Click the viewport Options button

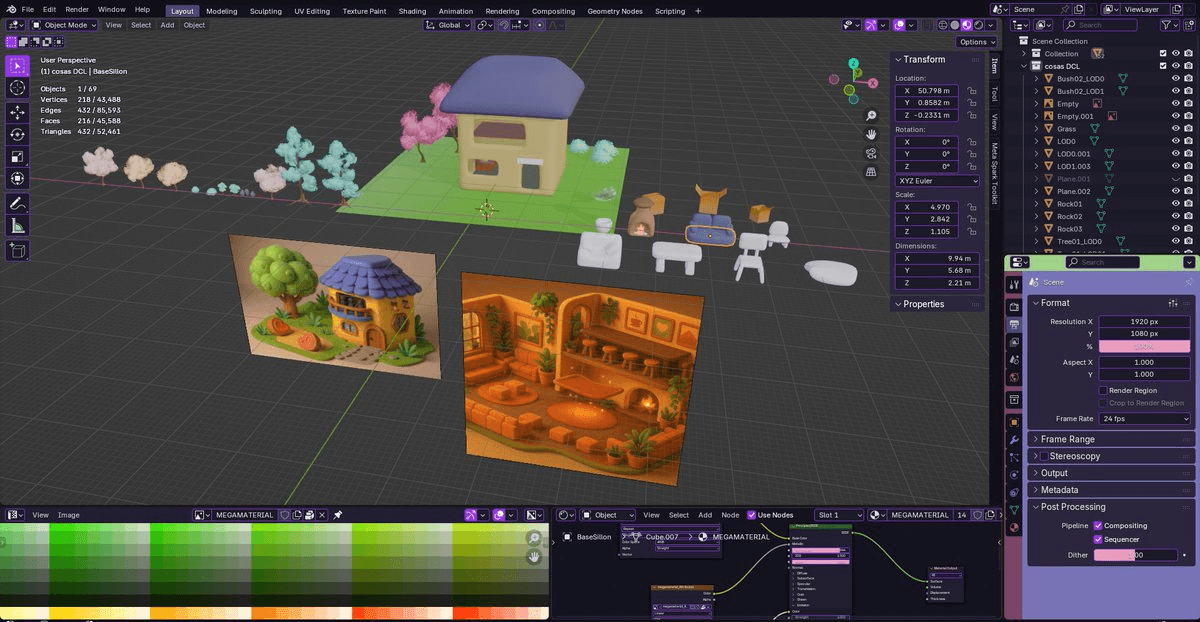pyautogui.click(x=976, y=42)
